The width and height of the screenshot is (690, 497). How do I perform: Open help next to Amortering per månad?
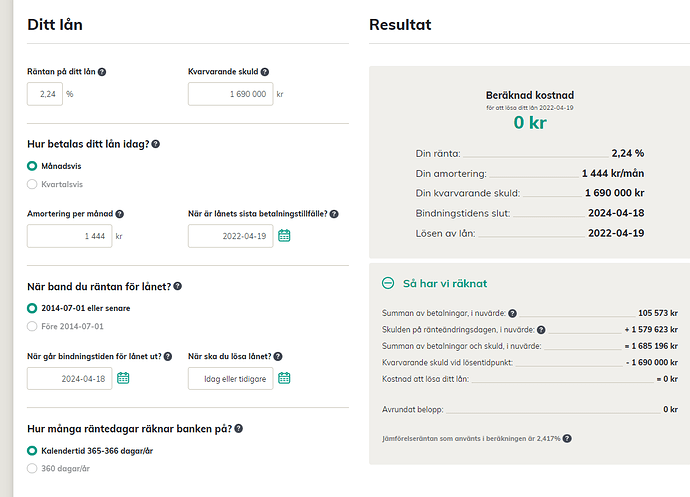click(x=119, y=214)
